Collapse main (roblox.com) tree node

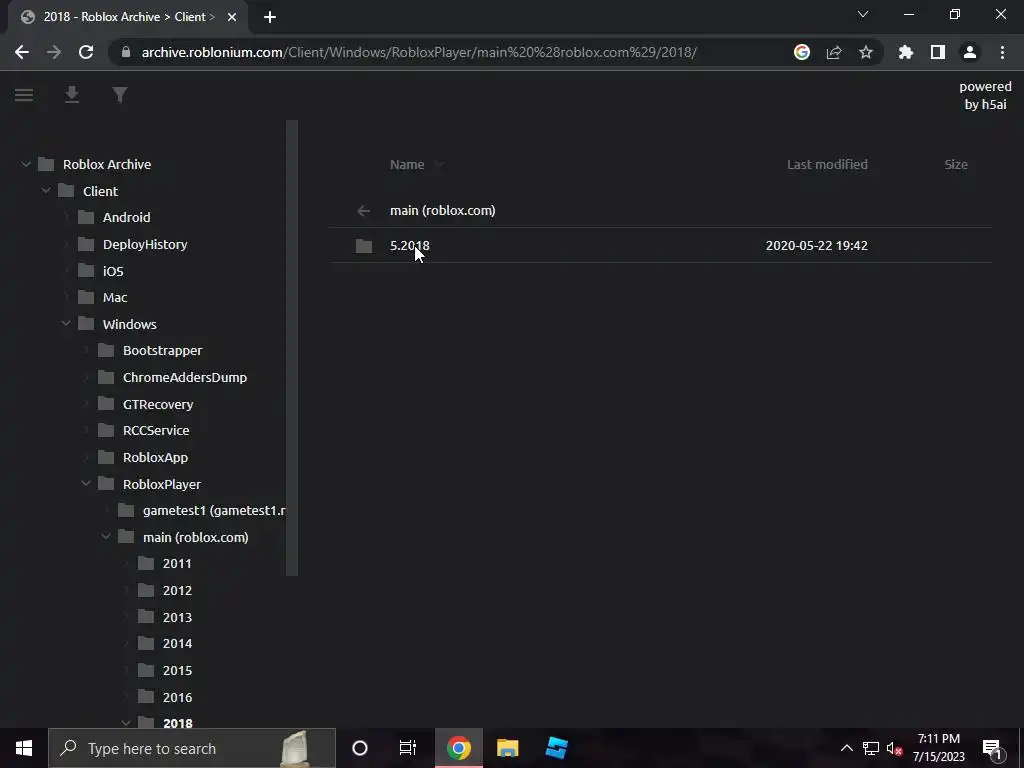click(106, 536)
